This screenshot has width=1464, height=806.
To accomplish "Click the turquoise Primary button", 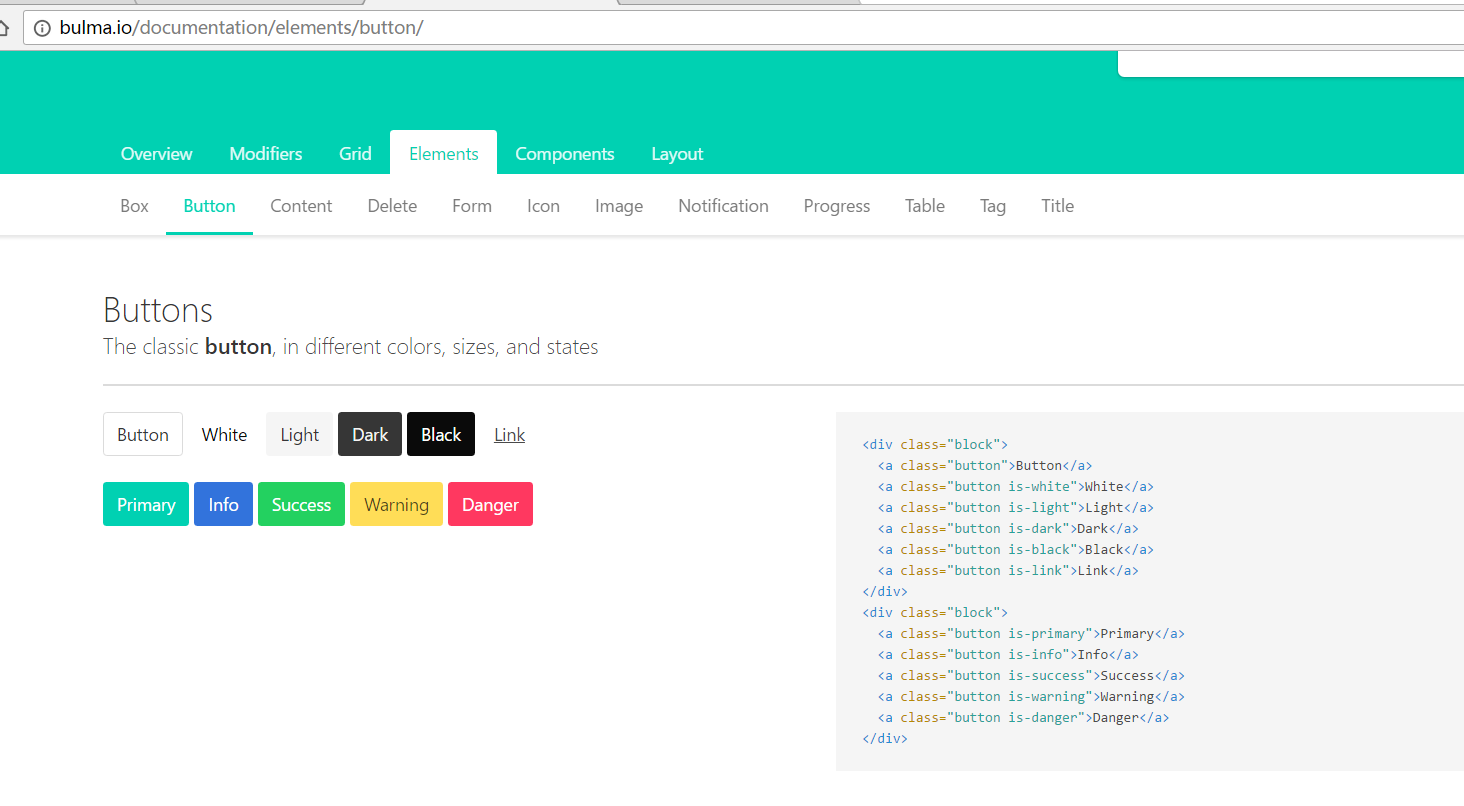I will [146, 504].
